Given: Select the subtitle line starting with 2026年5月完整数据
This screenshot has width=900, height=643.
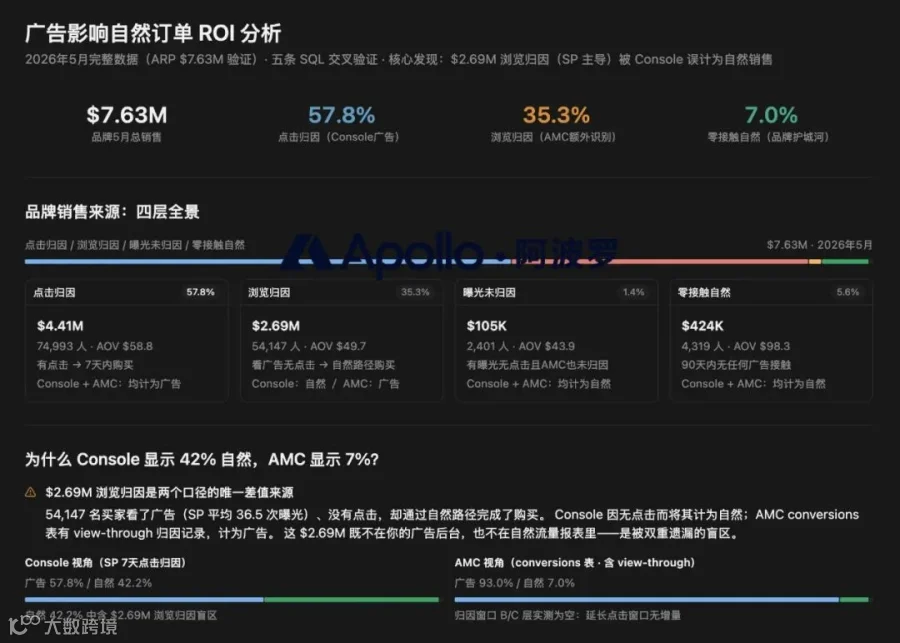Looking at the screenshot, I should pos(398,60).
